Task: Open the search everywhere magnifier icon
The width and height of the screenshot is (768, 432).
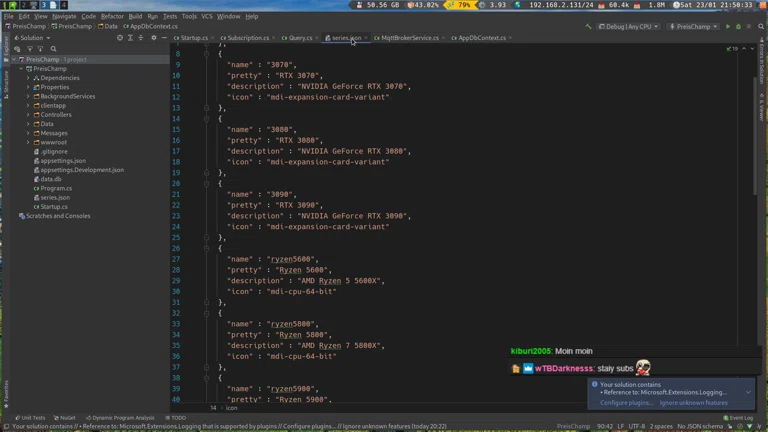Action: pyautogui.click(x=761, y=27)
